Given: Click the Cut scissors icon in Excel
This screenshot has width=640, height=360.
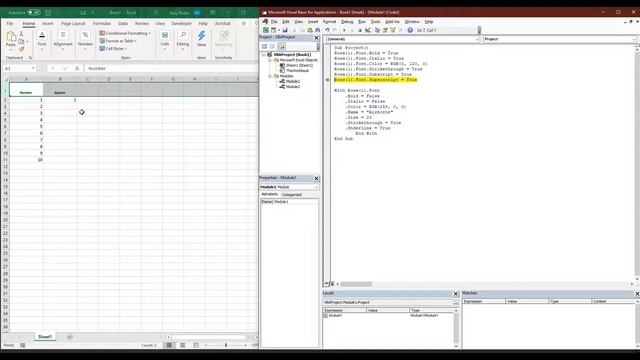Looking at the screenshot, I should [22, 34].
